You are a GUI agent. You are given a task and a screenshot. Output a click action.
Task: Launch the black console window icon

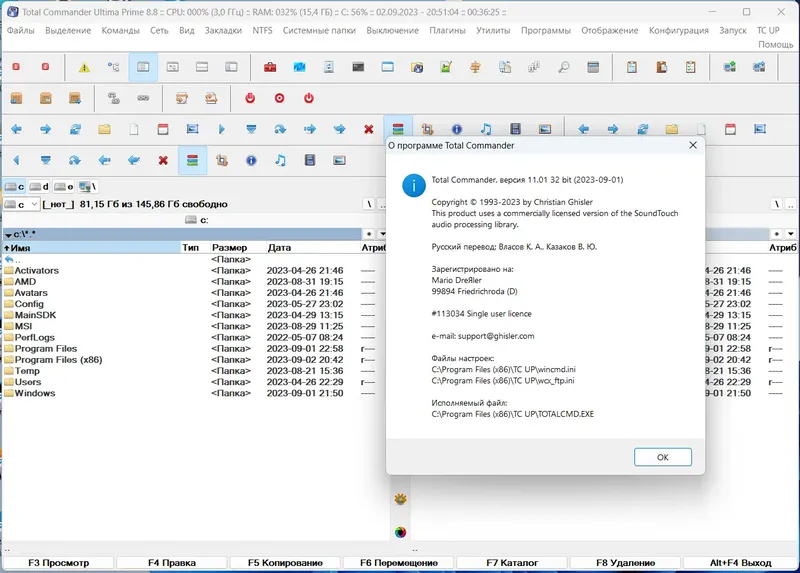358,67
